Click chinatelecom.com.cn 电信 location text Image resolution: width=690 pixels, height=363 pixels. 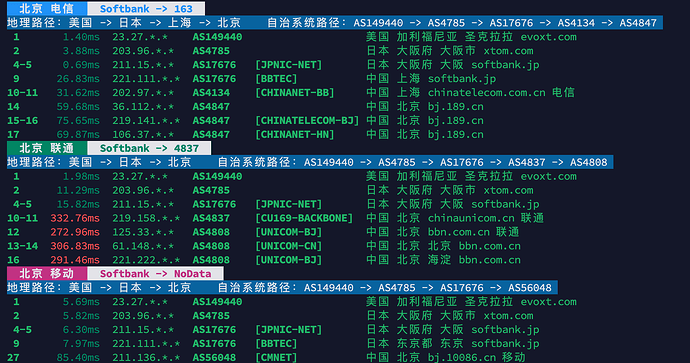pyautogui.click(x=501, y=93)
